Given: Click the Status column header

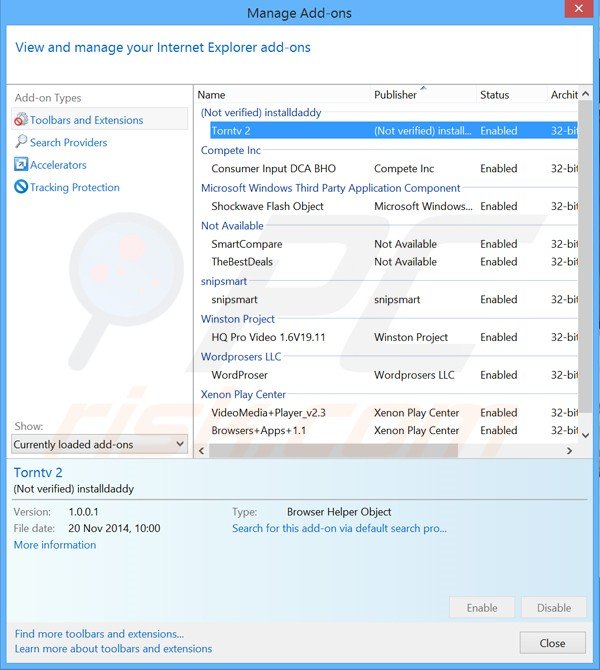Looking at the screenshot, I should [494, 95].
